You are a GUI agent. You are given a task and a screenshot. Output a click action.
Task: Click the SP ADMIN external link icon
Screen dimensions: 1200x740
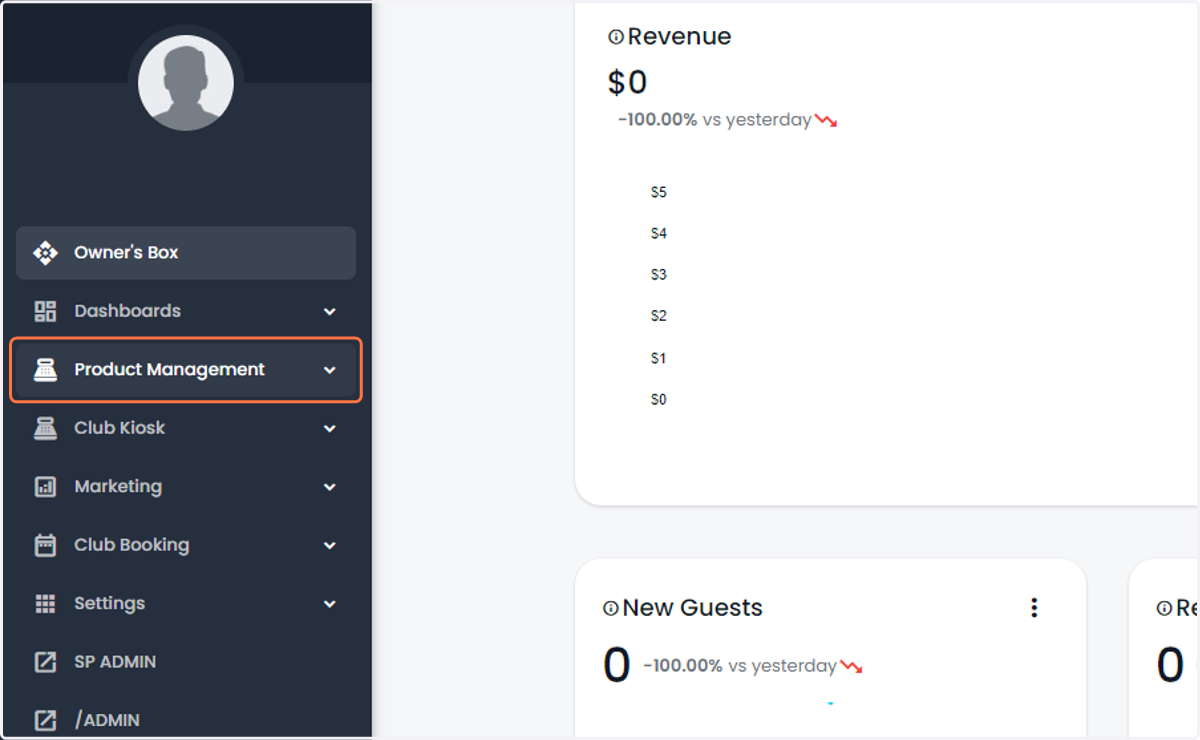45,662
